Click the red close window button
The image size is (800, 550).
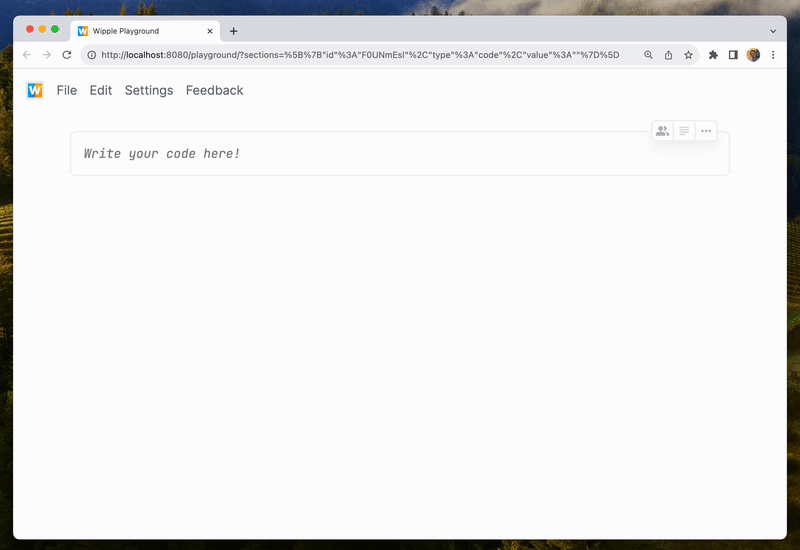point(30,29)
